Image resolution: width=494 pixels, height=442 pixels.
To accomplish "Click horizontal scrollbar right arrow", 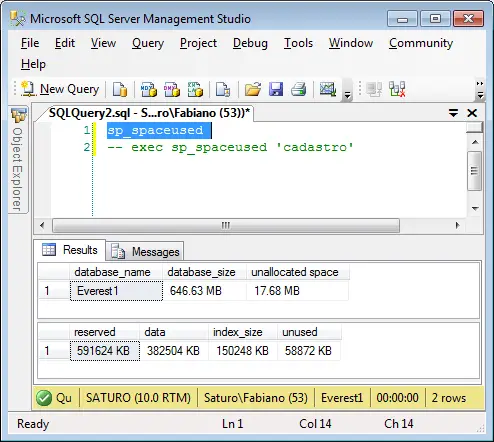I will (x=458, y=225).
